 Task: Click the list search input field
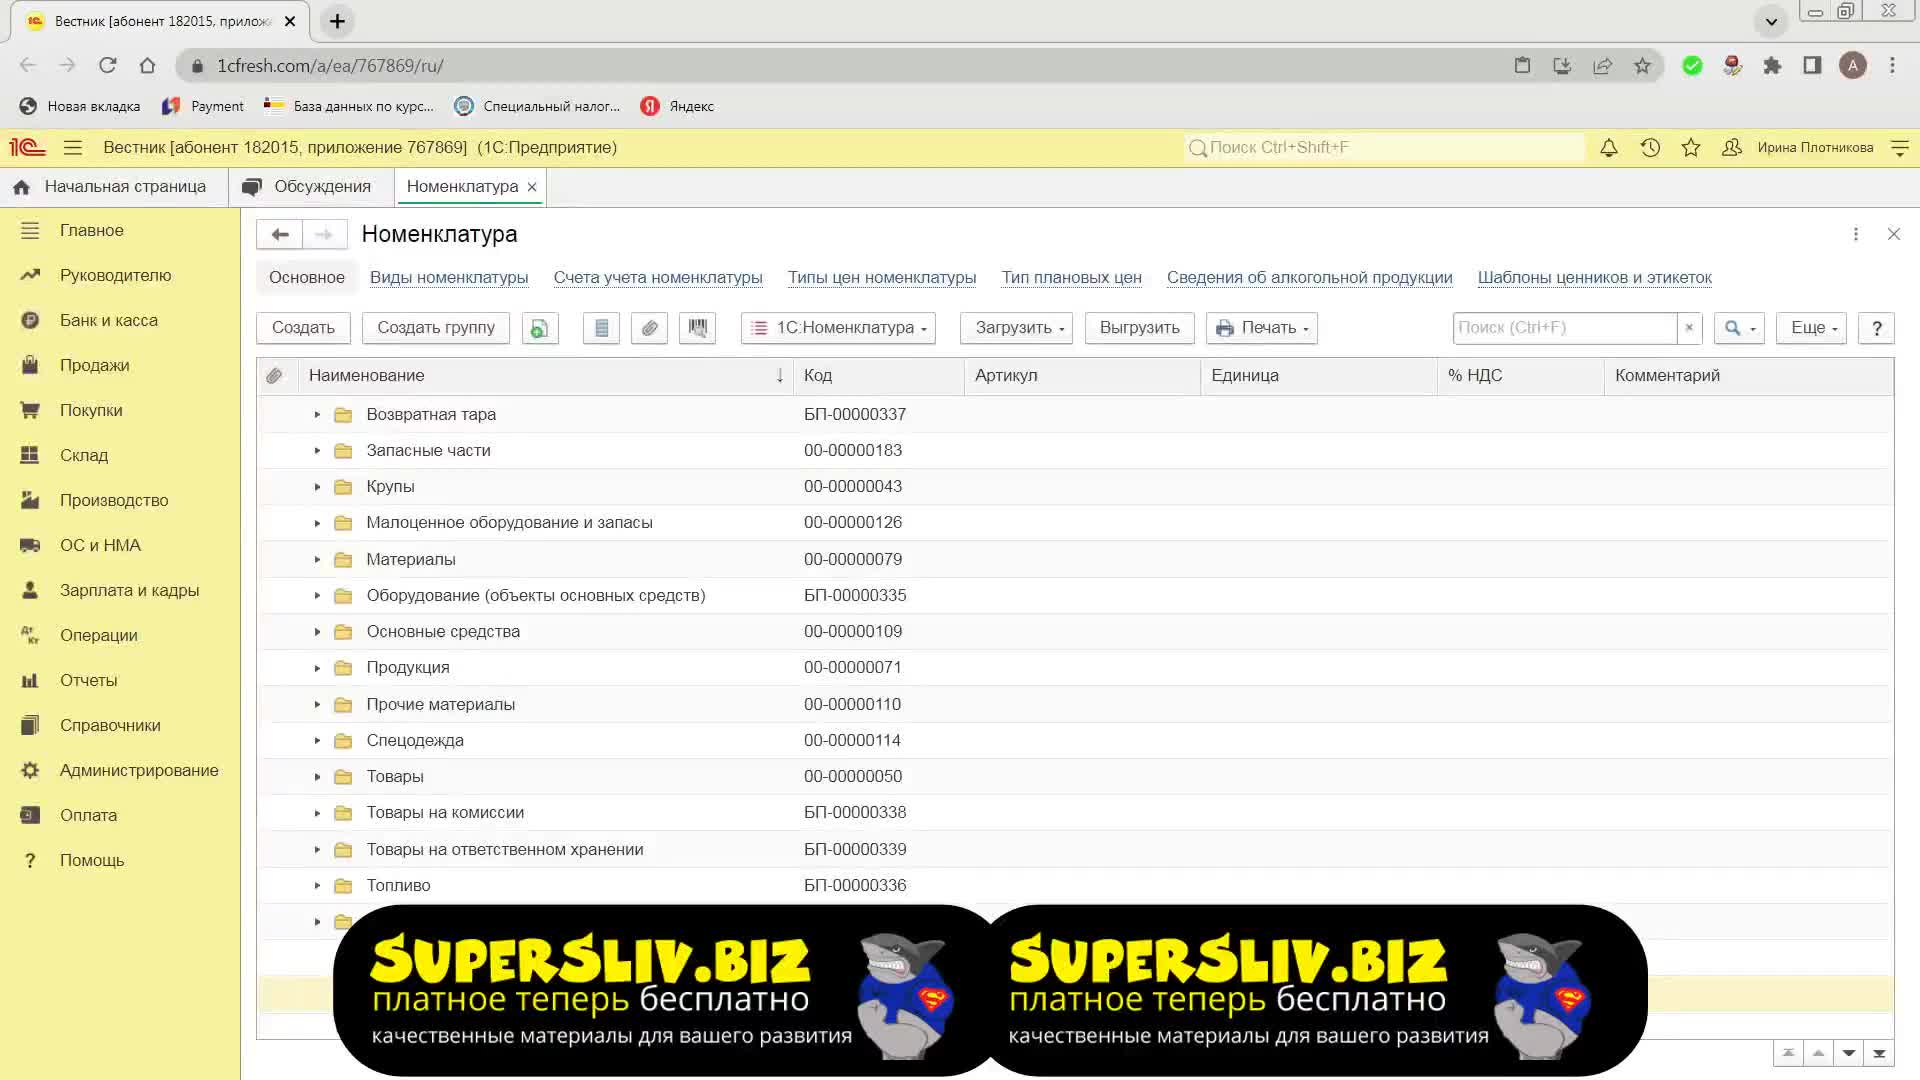pyautogui.click(x=1563, y=328)
